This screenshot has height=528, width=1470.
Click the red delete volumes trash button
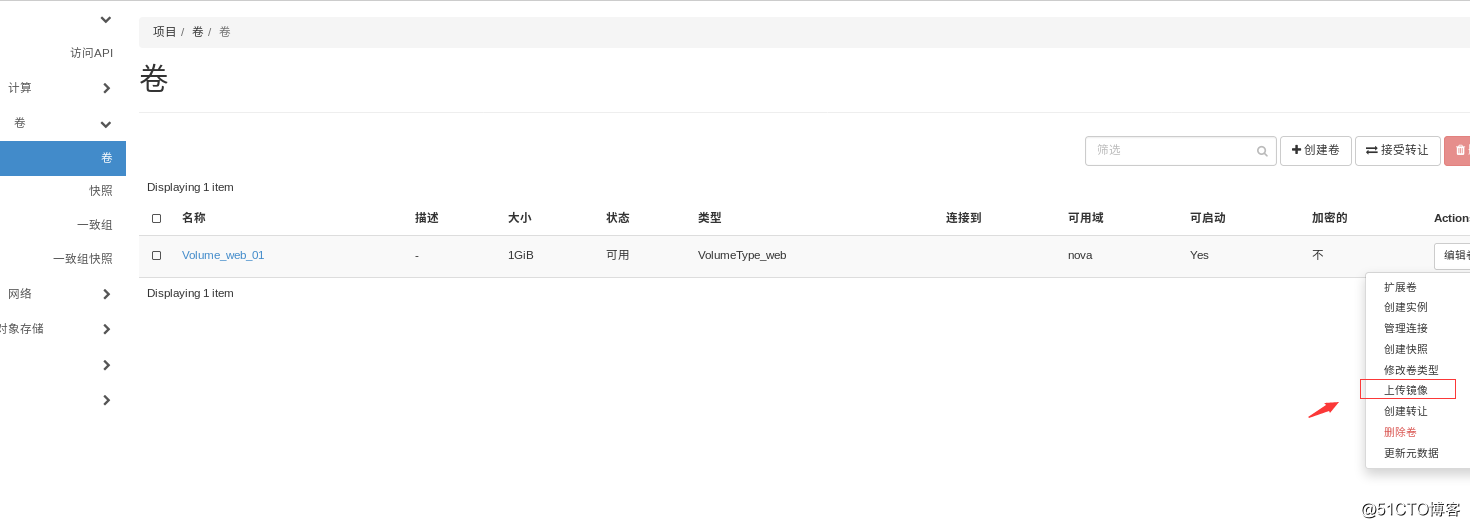1458,150
